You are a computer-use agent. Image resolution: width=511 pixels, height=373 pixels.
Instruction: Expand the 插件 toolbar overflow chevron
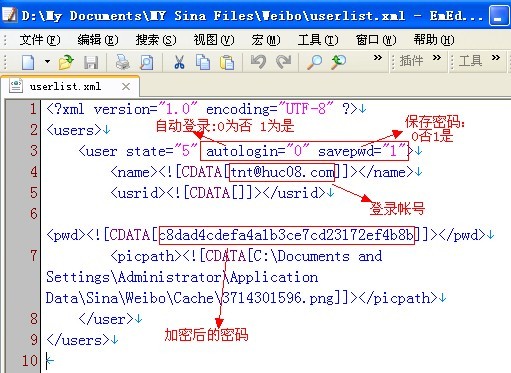[437, 58]
